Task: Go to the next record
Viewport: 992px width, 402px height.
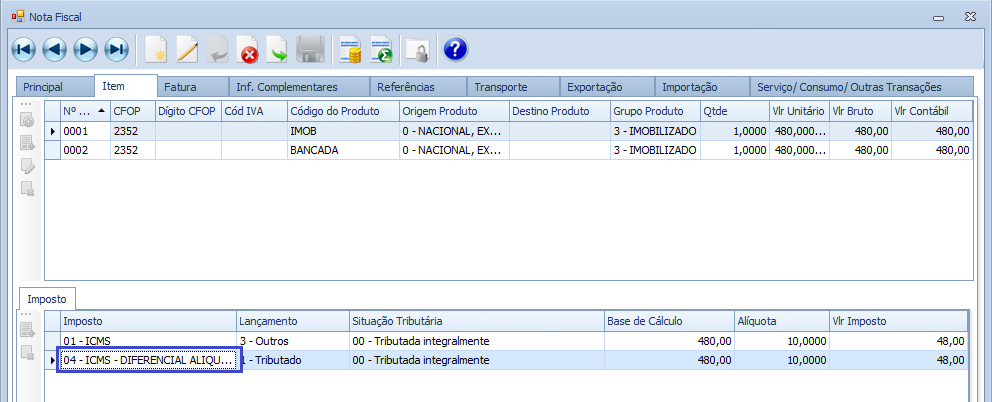Action: 86,49
